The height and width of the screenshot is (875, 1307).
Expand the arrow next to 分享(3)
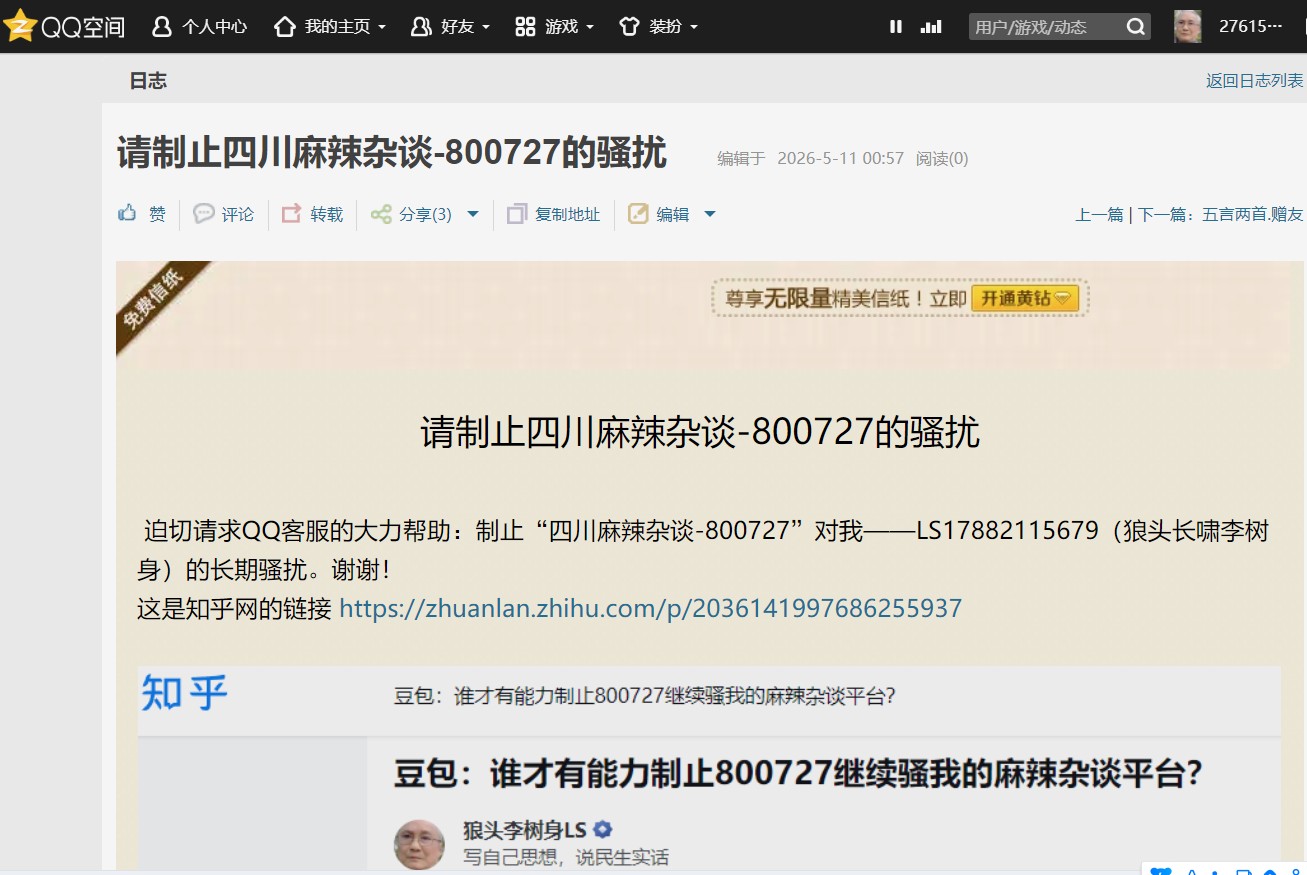[x=473, y=214]
